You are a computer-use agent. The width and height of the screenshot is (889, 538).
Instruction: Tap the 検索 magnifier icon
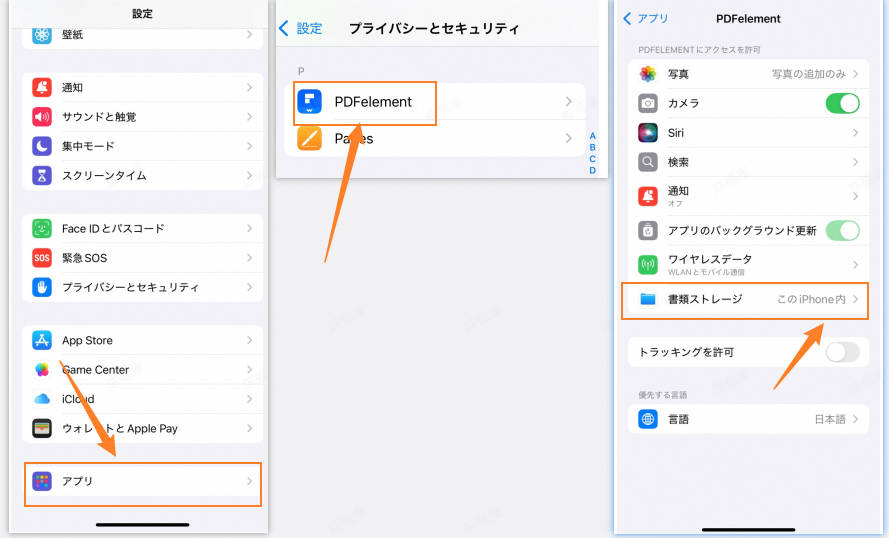647,162
